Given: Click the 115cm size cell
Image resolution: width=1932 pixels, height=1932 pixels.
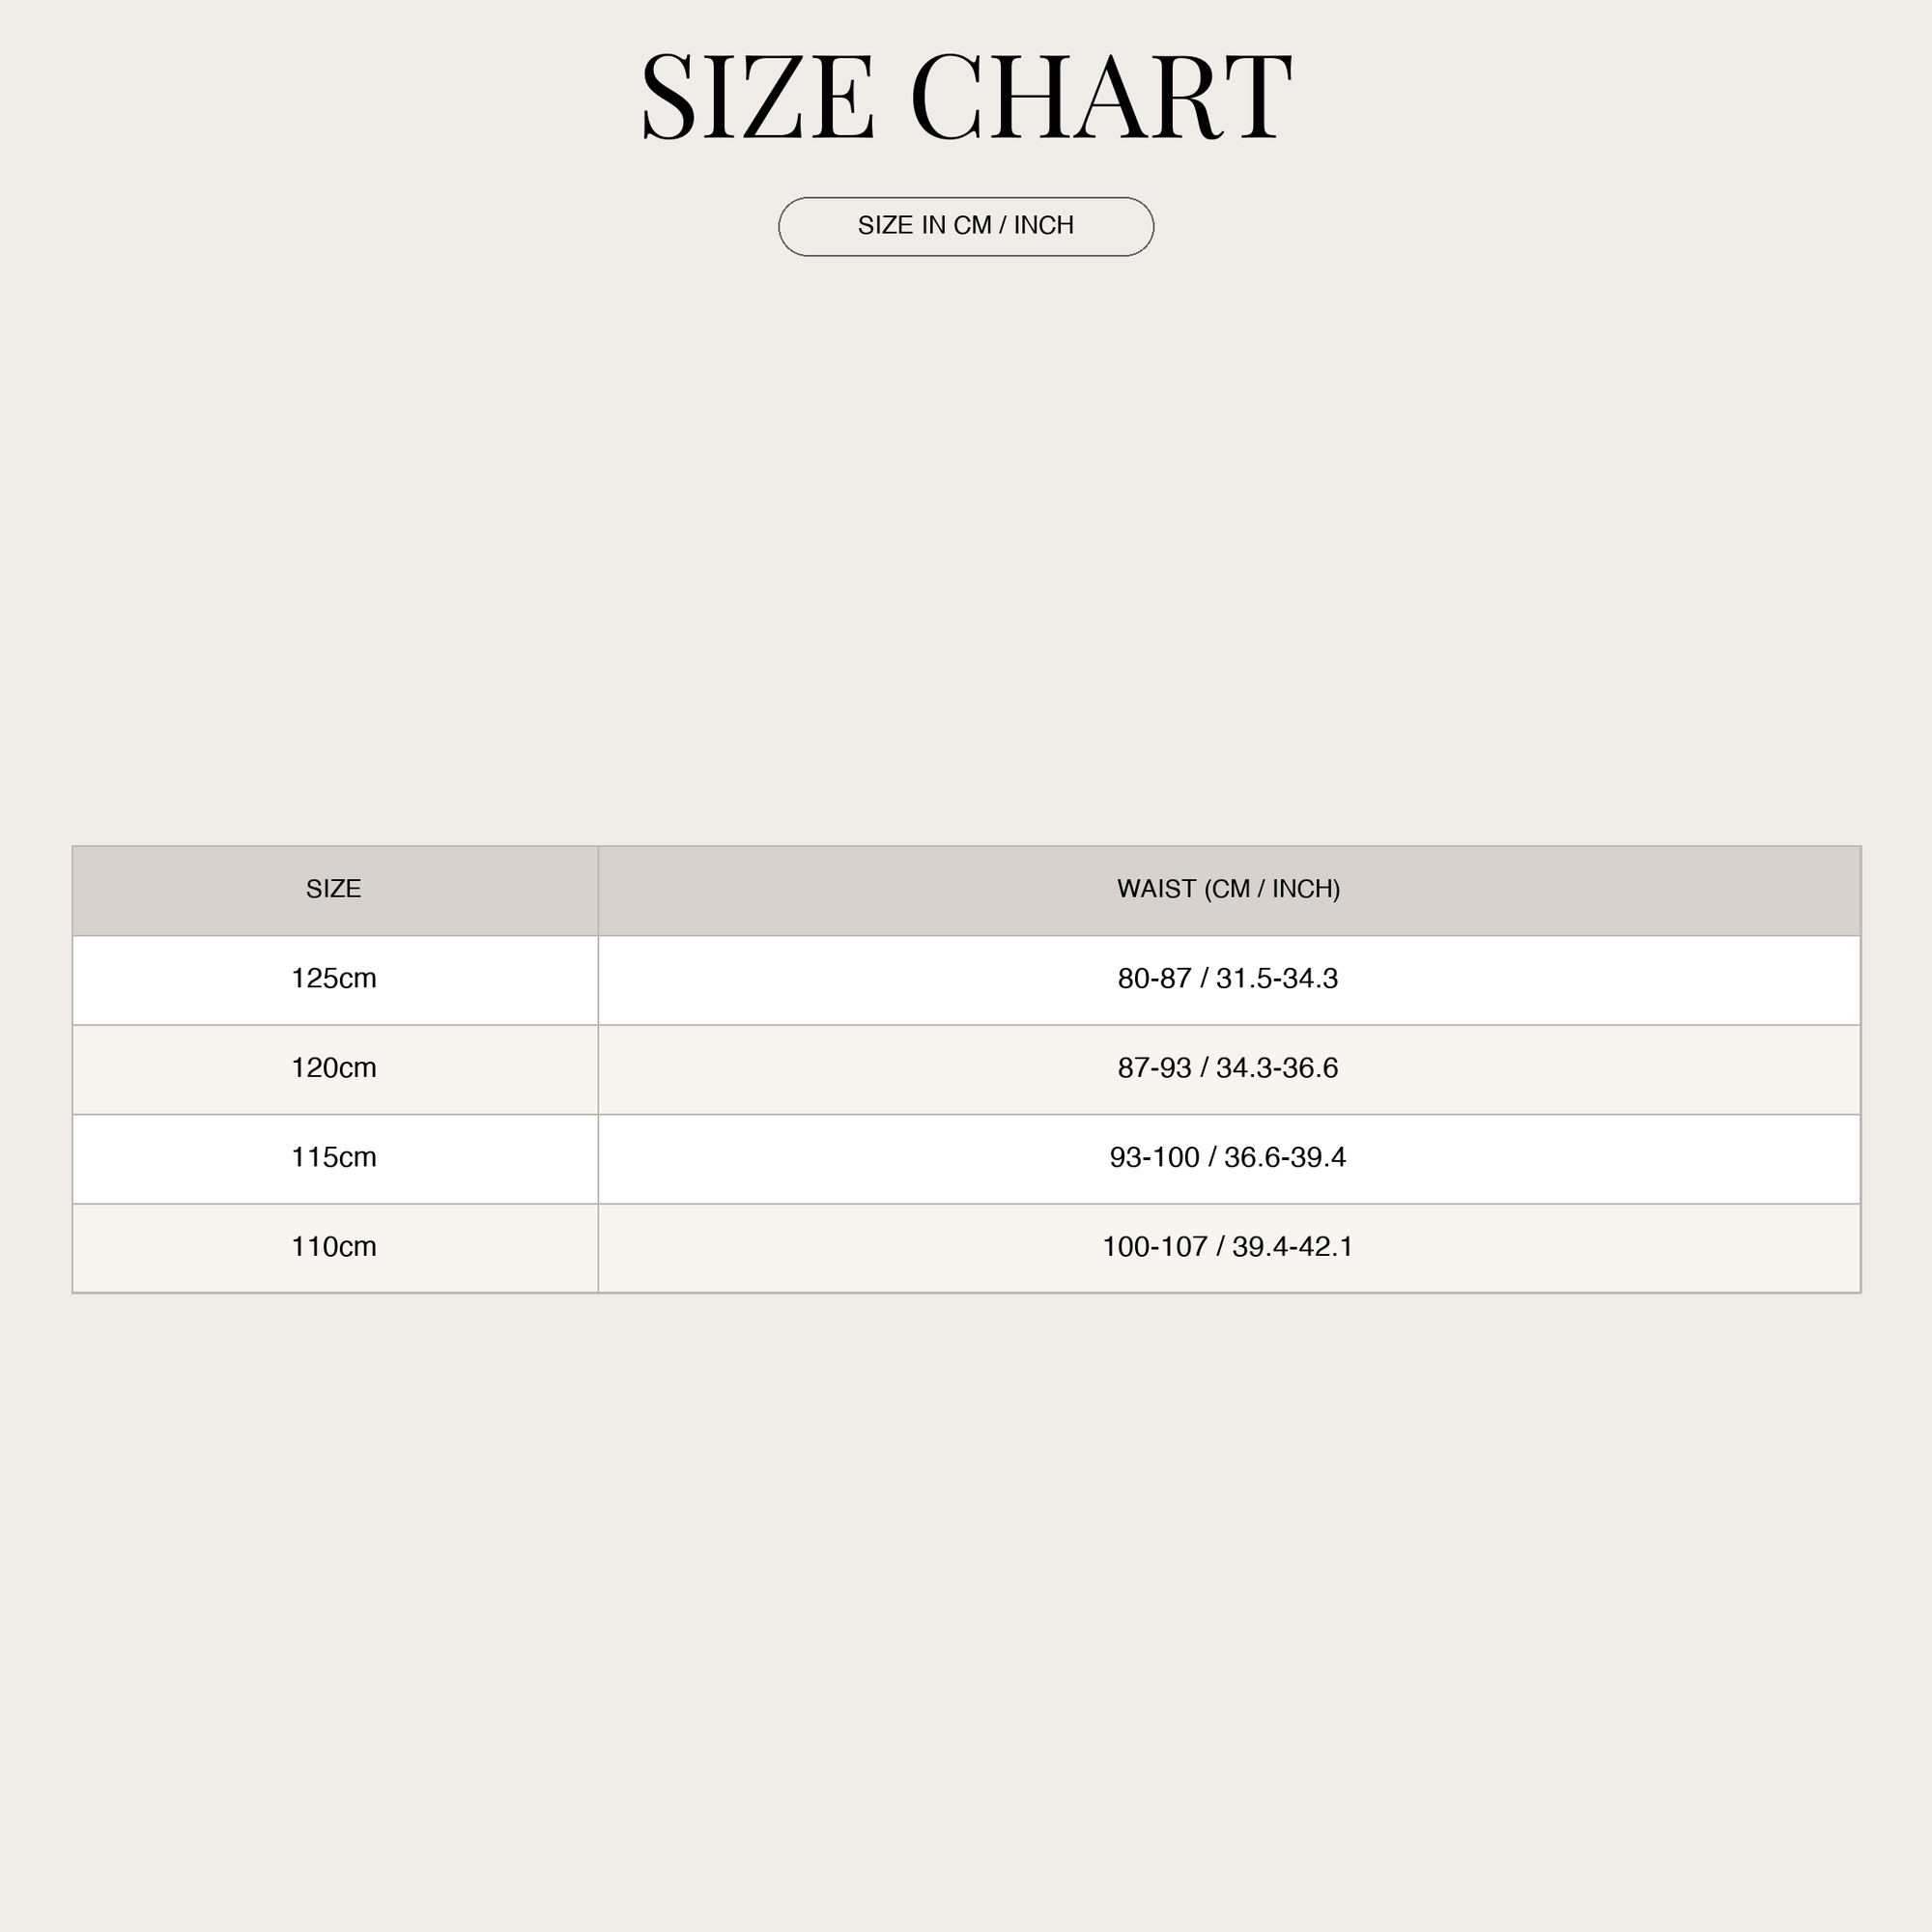Looking at the screenshot, I should (334, 1158).
